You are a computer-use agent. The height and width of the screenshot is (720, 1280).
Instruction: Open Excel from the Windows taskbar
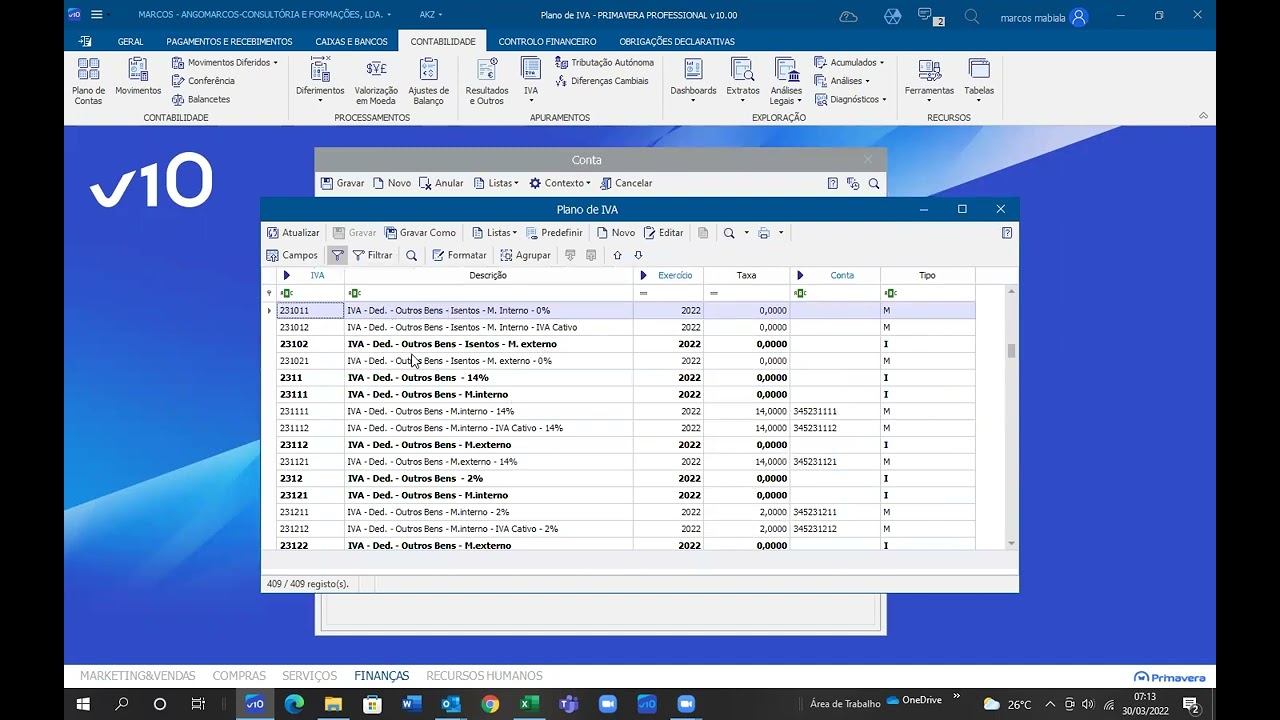529,704
